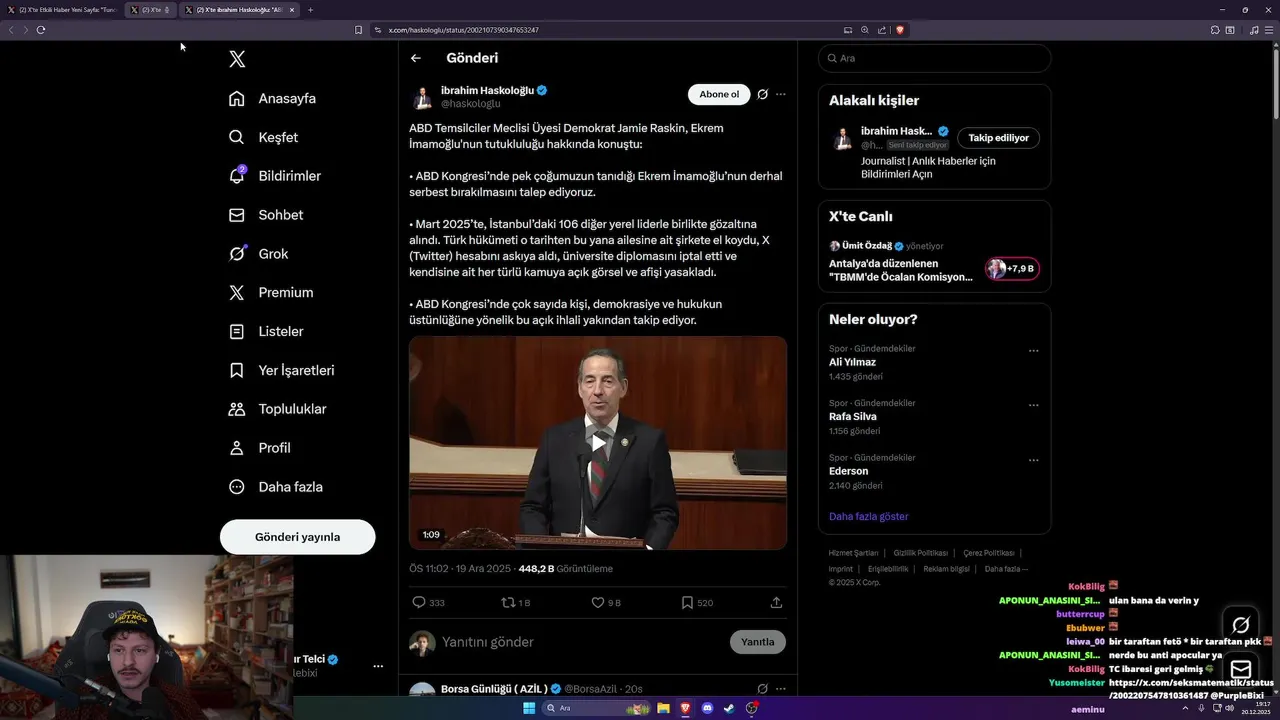
Task: Open browser hamburger menu
Action: [1270, 30]
